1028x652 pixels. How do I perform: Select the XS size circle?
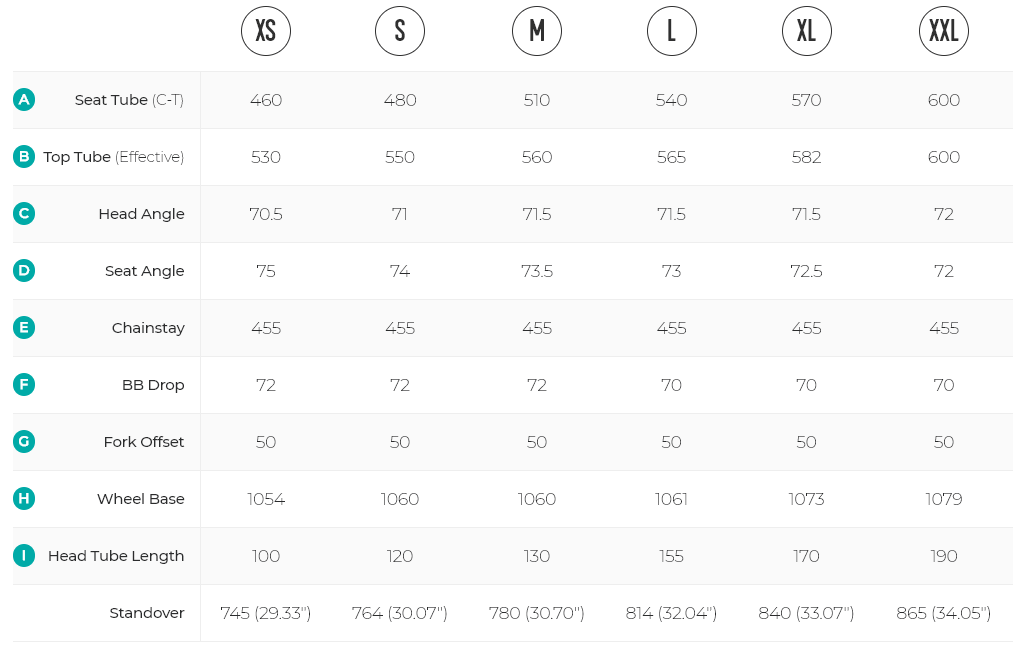point(266,32)
